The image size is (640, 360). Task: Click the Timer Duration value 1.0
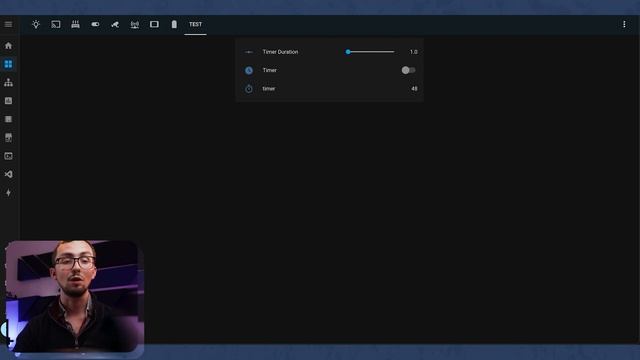413,52
